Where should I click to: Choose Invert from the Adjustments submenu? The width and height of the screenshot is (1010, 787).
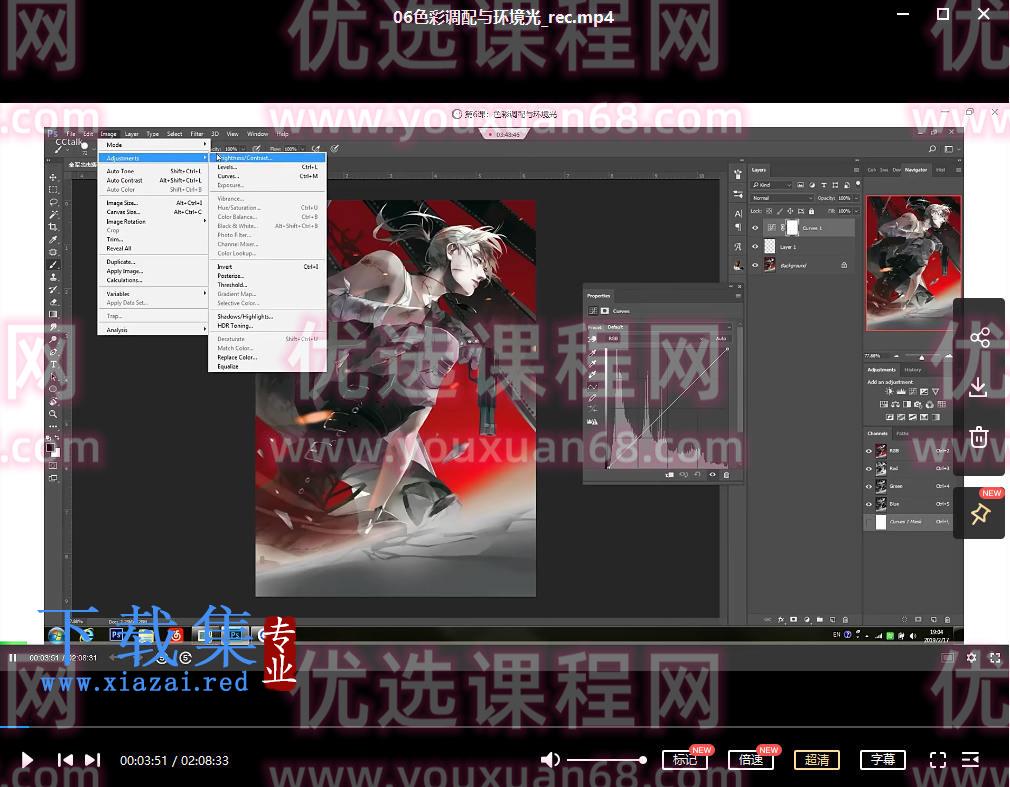coord(267,267)
